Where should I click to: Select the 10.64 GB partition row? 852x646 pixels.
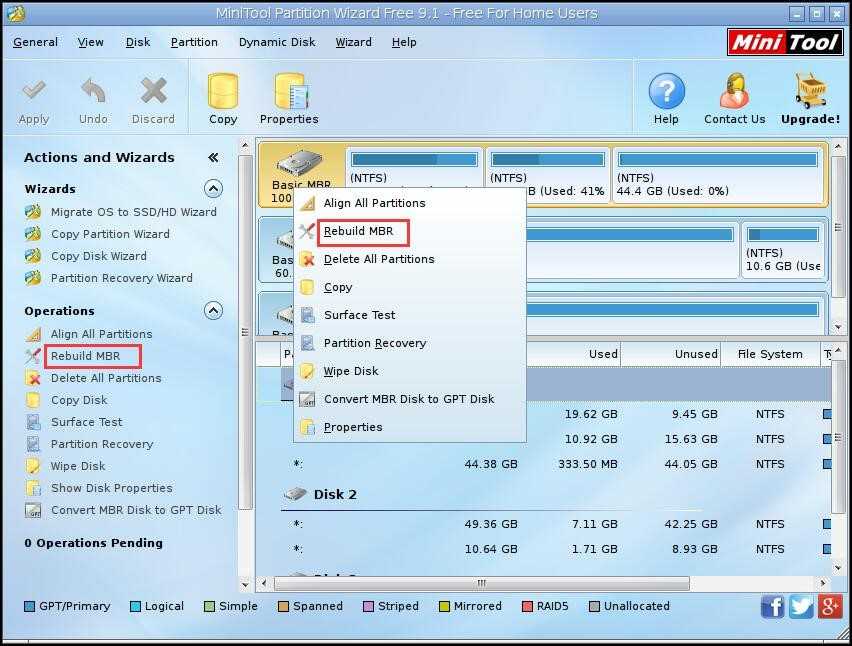[x=543, y=549]
